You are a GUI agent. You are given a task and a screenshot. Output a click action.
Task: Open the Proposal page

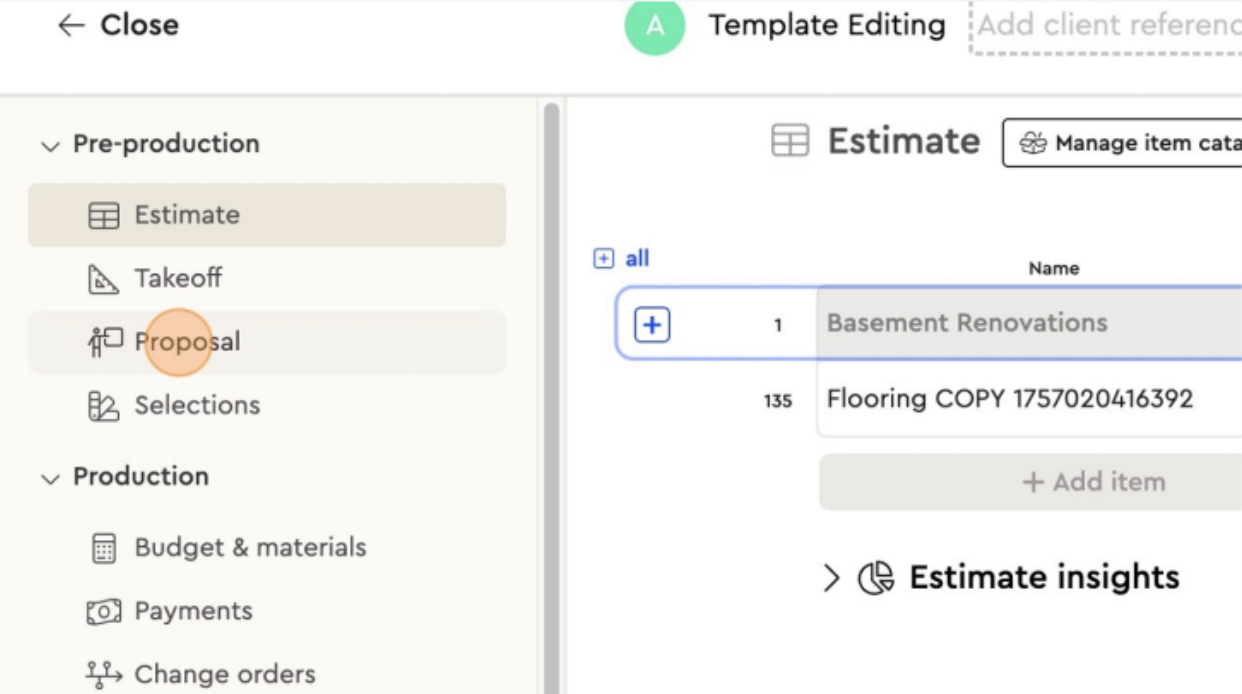click(267, 342)
